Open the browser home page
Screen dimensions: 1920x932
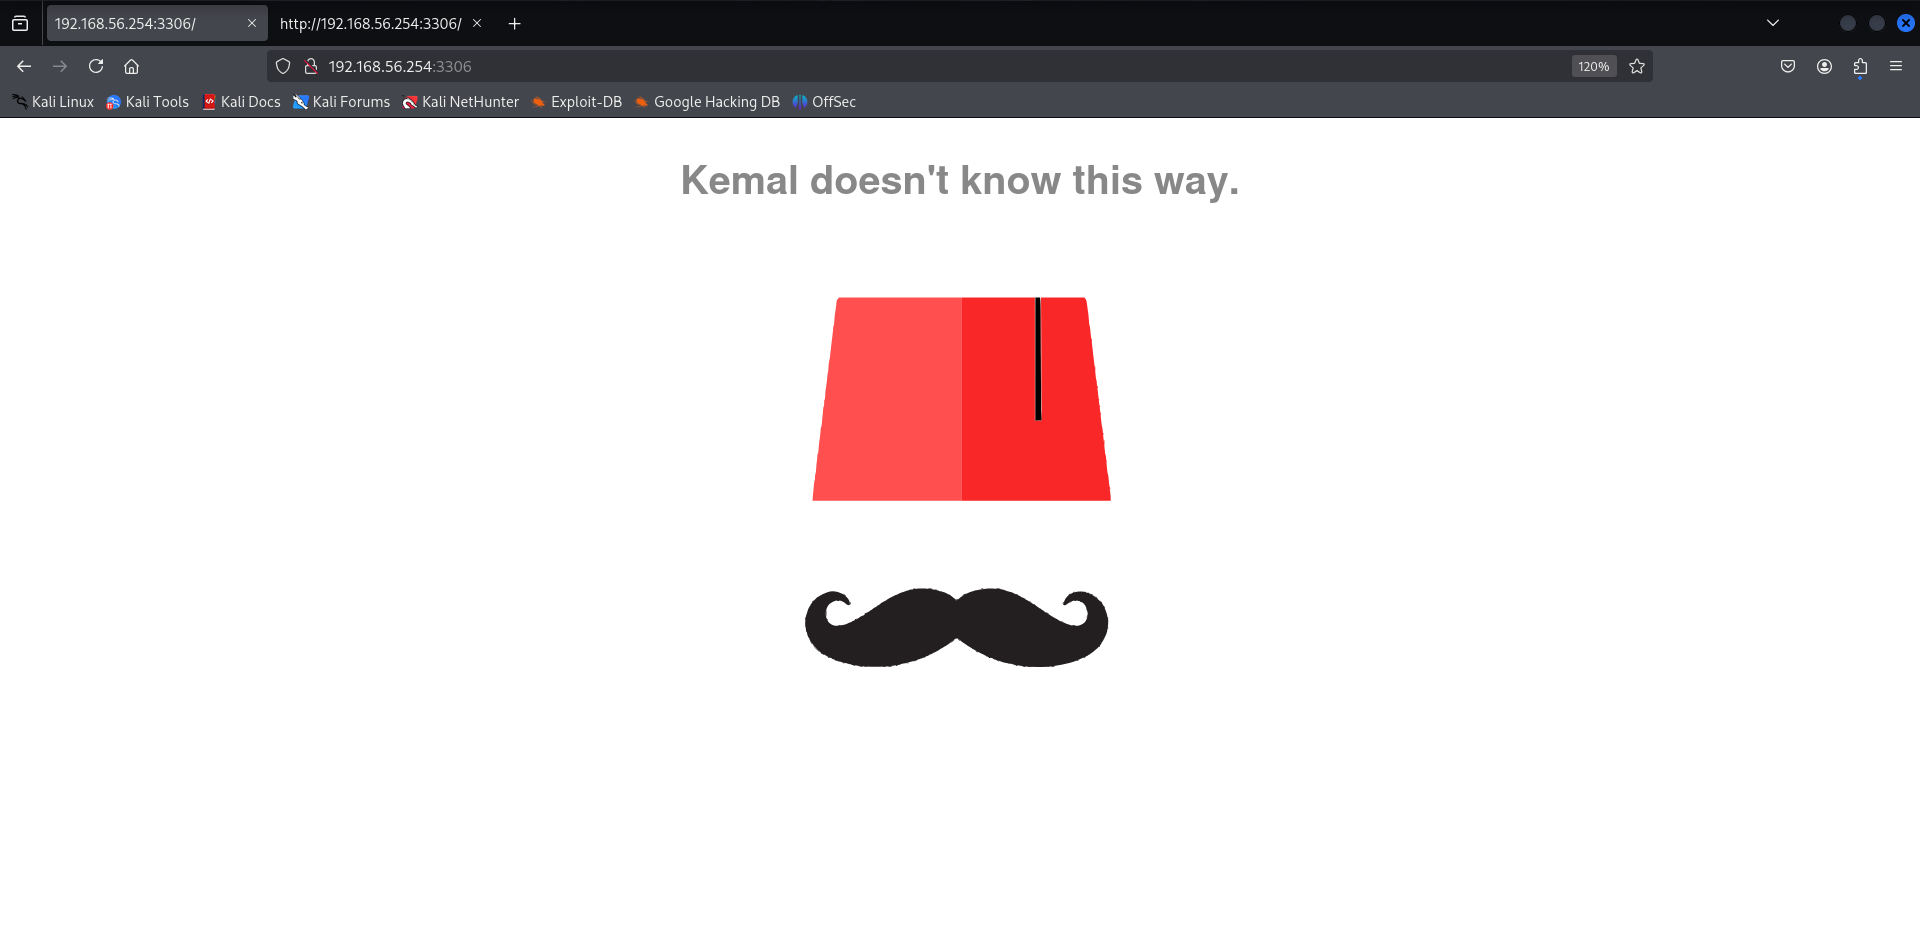(x=131, y=66)
